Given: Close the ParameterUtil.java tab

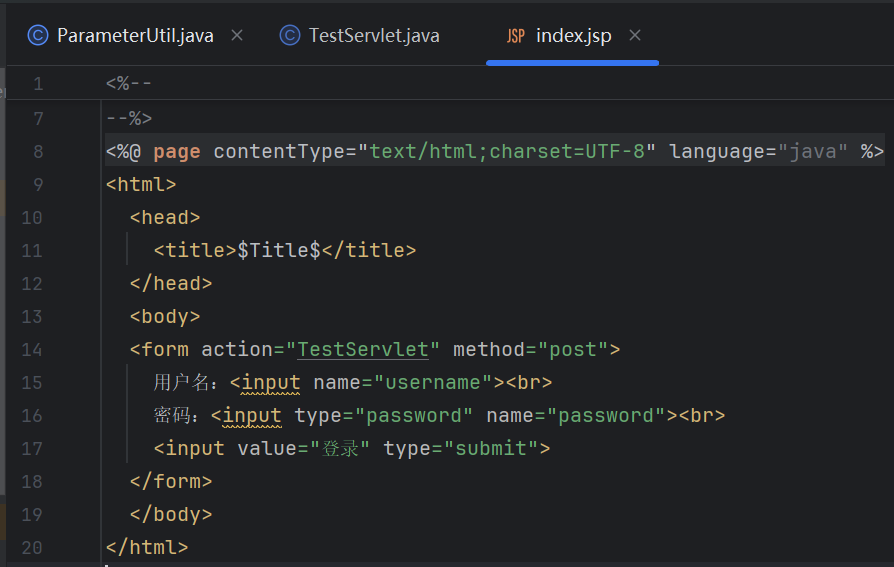Looking at the screenshot, I should tap(237, 35).
